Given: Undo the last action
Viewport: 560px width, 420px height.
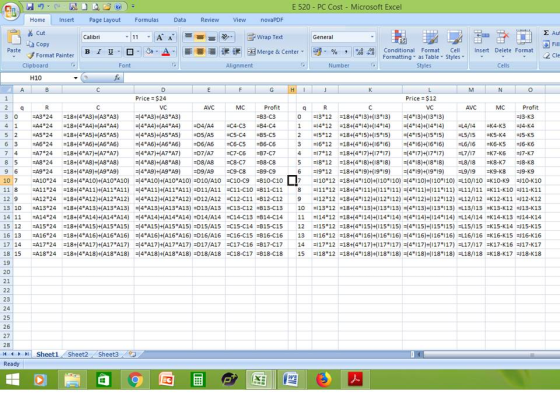Looking at the screenshot, I should 41,6.
